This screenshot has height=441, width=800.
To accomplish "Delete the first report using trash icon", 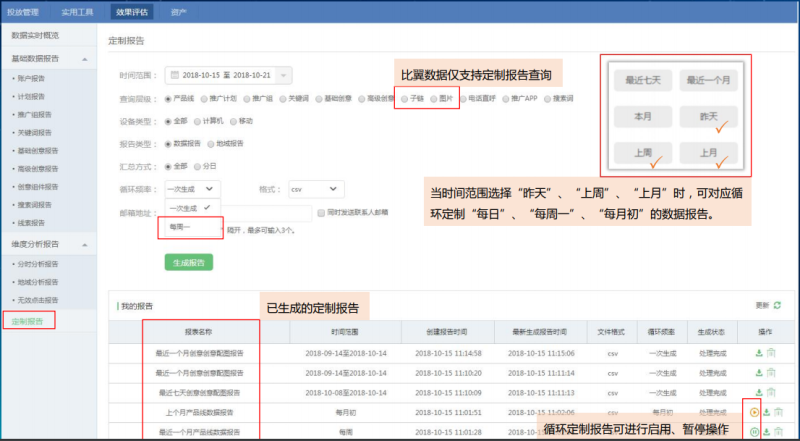I will pos(771,353).
